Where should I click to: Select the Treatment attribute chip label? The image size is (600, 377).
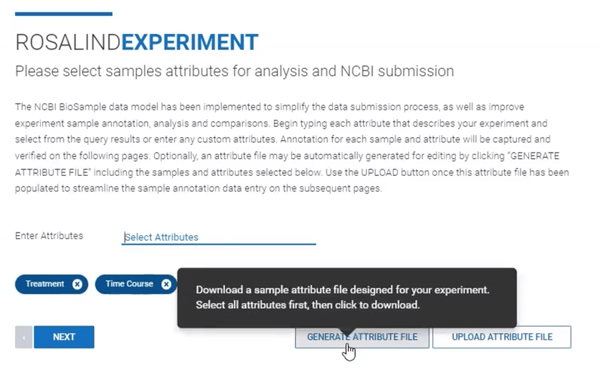click(45, 284)
